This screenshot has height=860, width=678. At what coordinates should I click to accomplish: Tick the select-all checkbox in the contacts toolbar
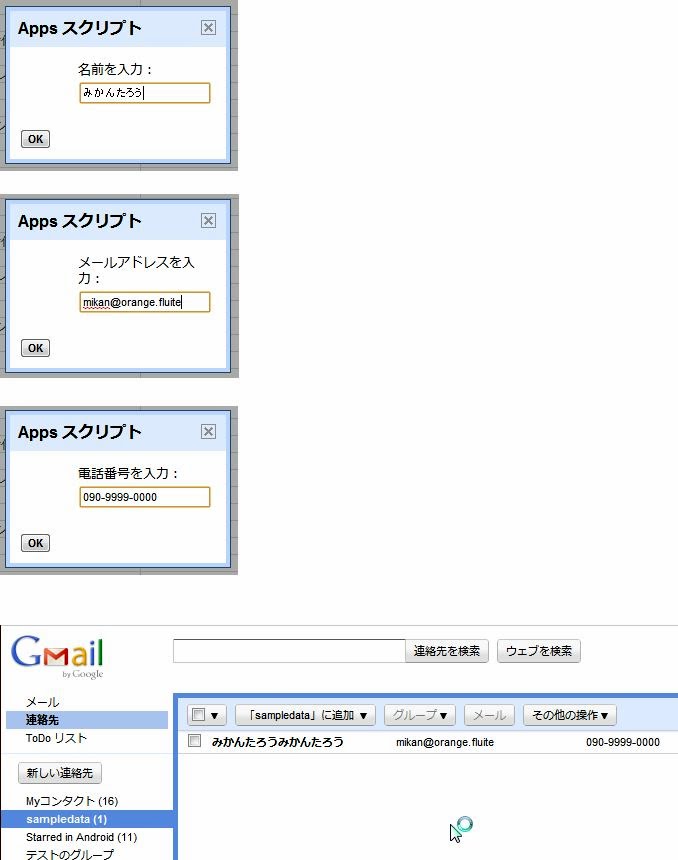pyautogui.click(x=198, y=715)
